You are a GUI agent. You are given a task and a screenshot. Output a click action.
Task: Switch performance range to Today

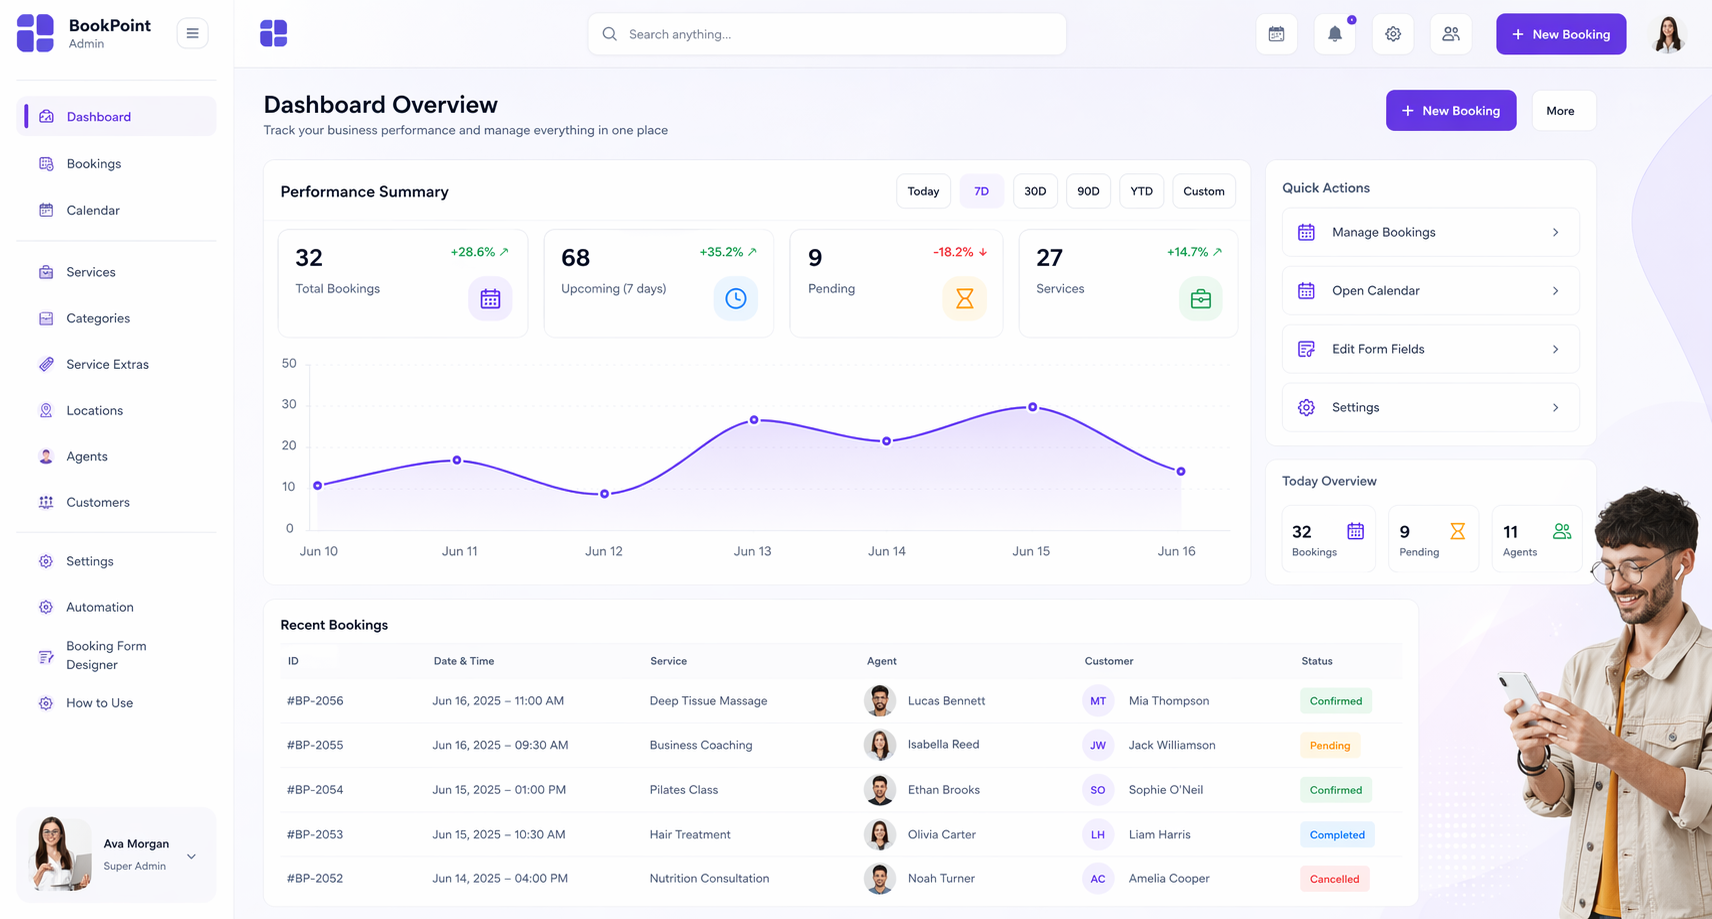[x=923, y=191]
